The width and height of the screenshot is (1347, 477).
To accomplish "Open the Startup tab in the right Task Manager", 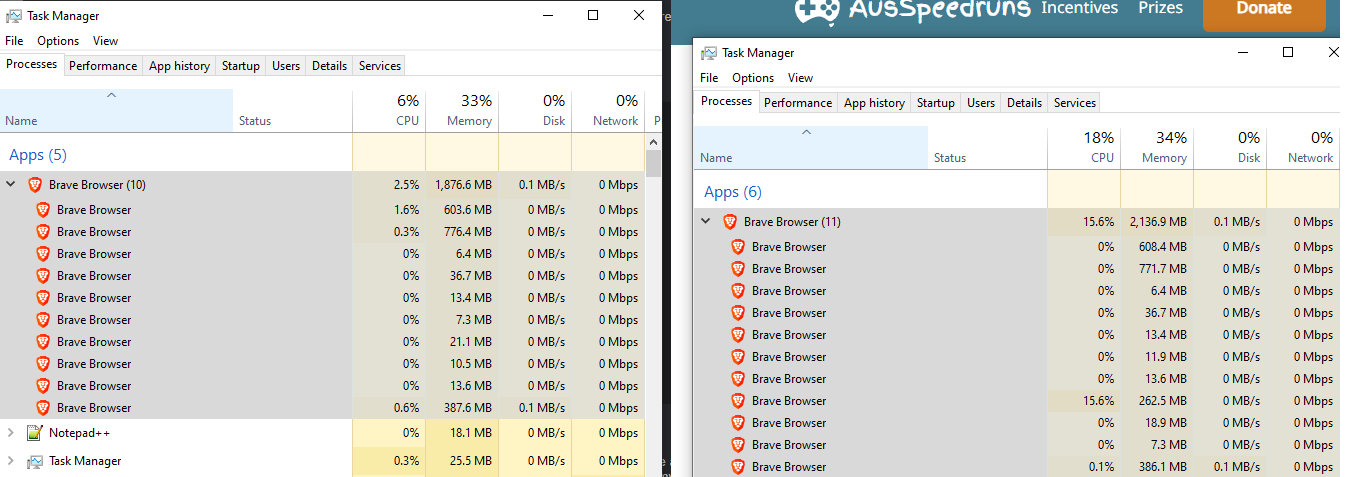I will [936, 103].
